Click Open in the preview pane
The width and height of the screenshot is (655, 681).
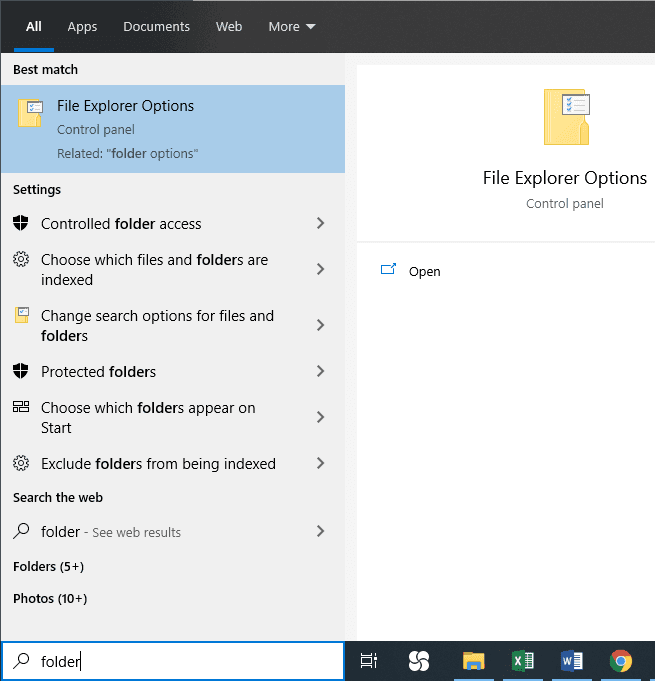pyautogui.click(x=424, y=272)
